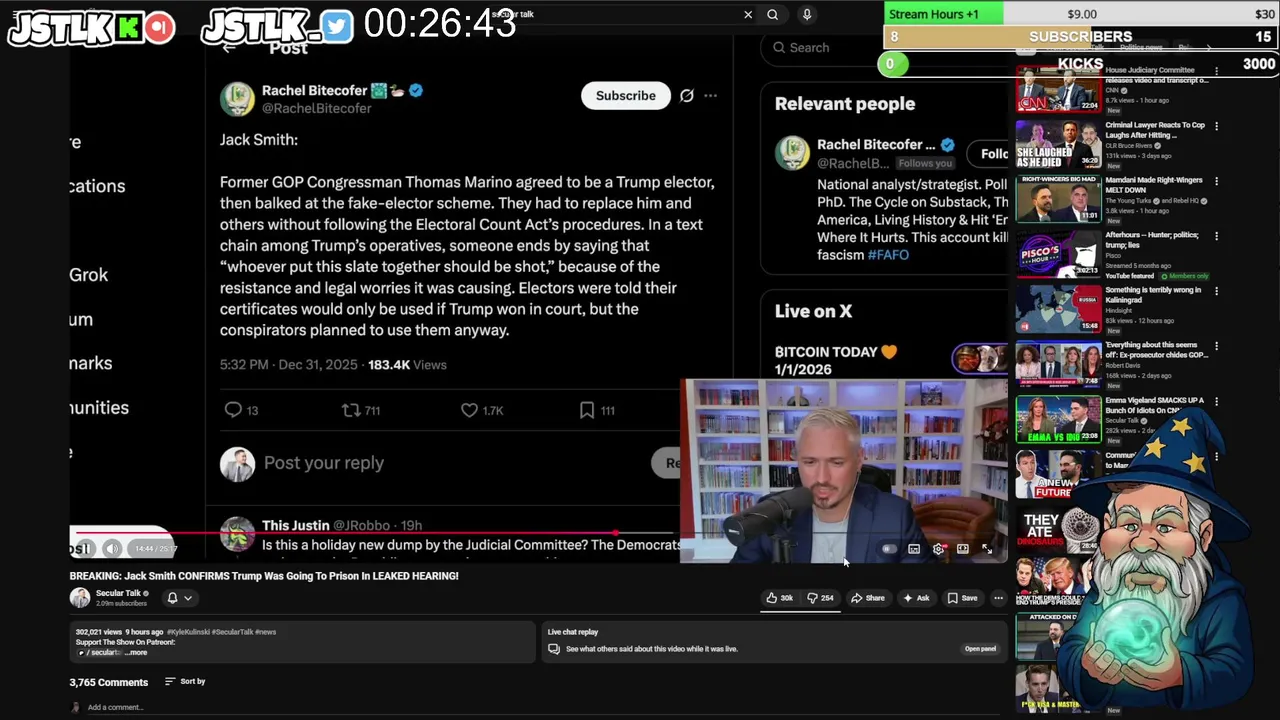Open the CNN House Judiciary Committee video thumbnail
Viewport: 1280px width, 720px height.
1058,89
